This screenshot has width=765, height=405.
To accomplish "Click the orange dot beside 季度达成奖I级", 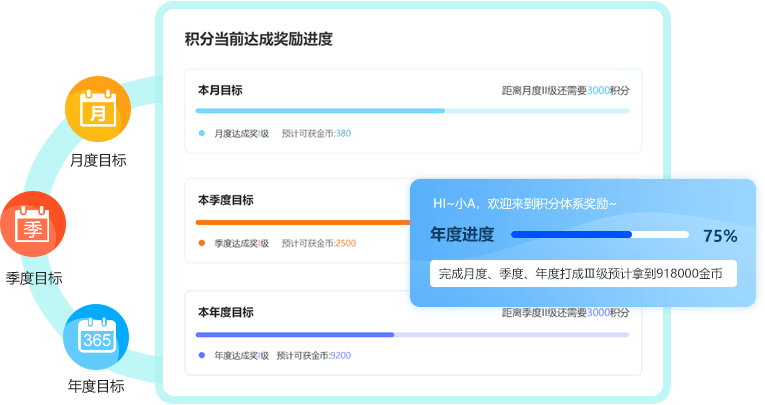I will point(202,243).
